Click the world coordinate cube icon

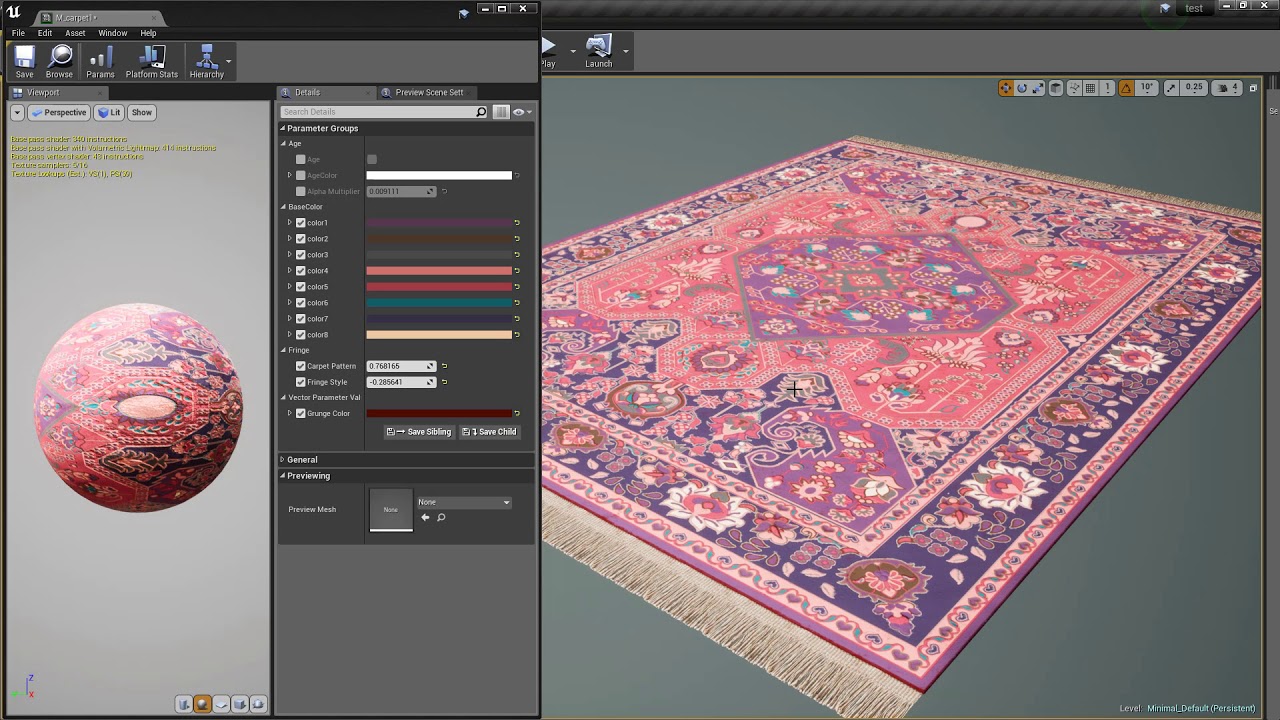click(1056, 88)
